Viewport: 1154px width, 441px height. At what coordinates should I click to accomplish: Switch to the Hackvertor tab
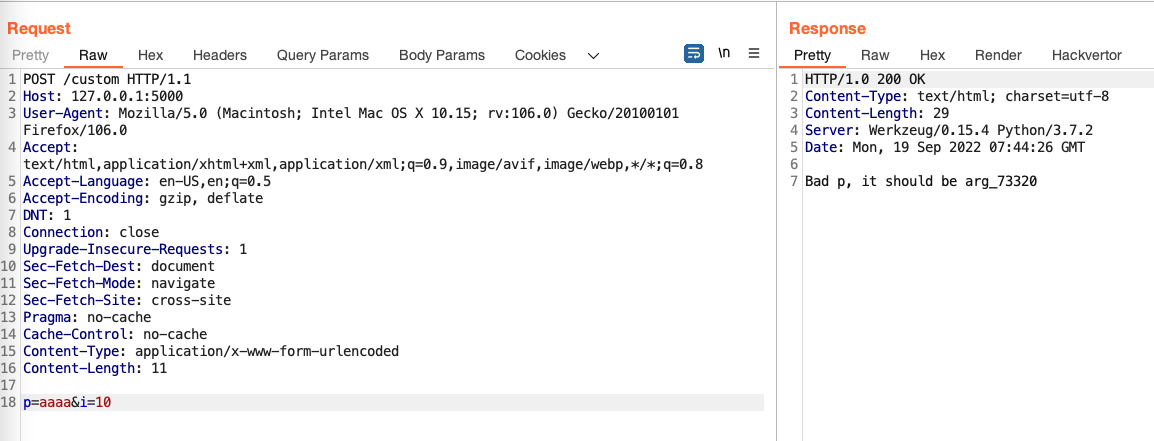pyautogui.click(x=1086, y=55)
